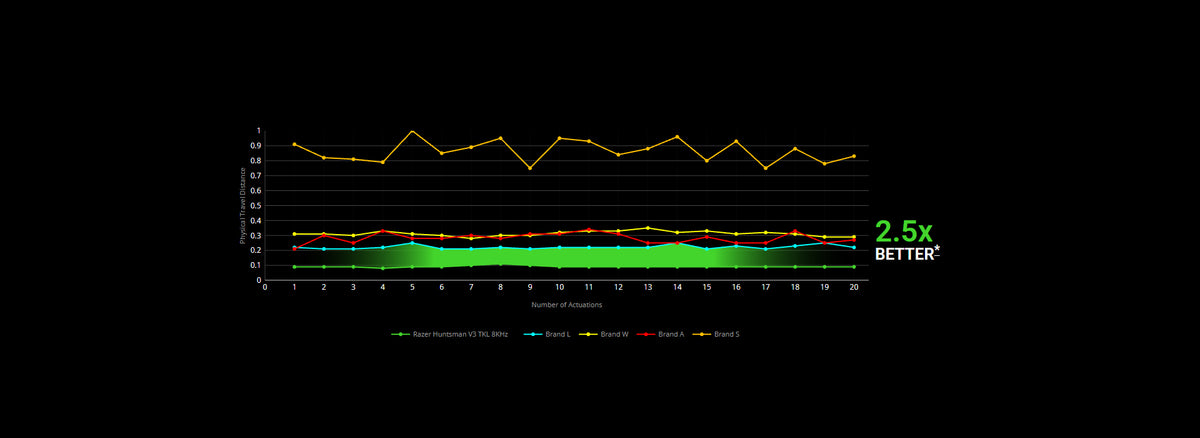Select Brand S point at actuation 14
This screenshot has height=438, width=1200.
point(677,137)
